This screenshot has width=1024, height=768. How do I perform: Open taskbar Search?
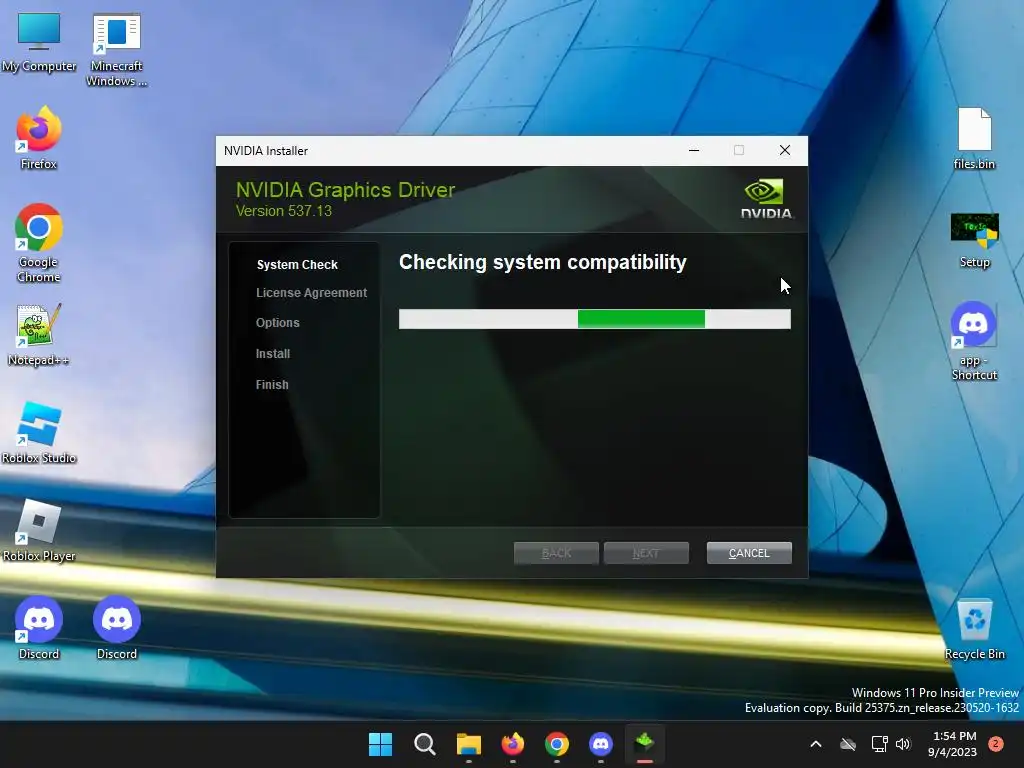[424, 744]
